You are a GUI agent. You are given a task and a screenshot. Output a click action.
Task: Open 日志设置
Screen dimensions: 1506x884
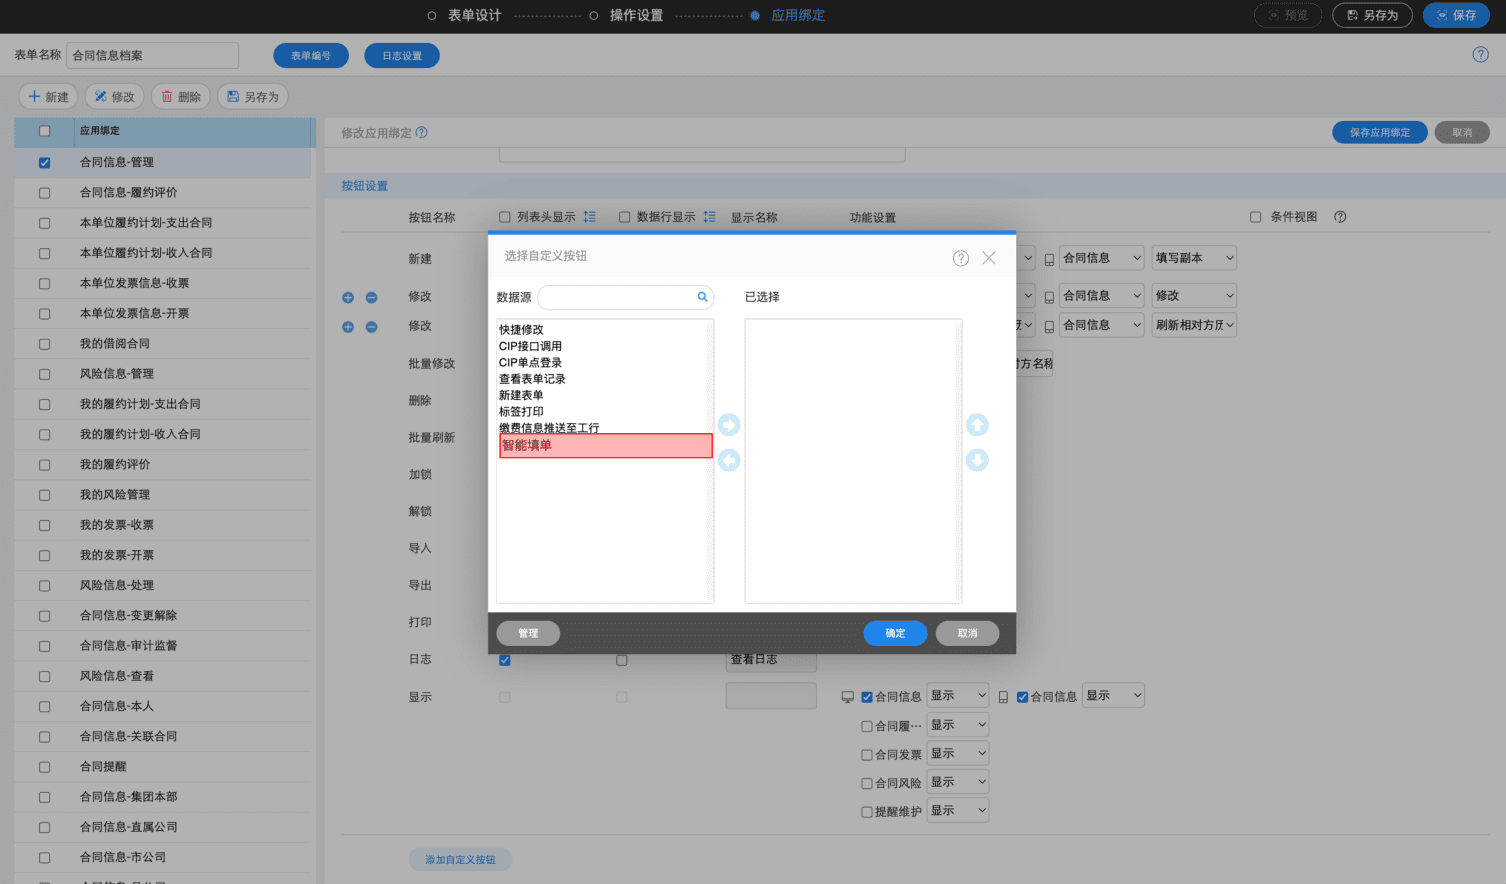(402, 56)
